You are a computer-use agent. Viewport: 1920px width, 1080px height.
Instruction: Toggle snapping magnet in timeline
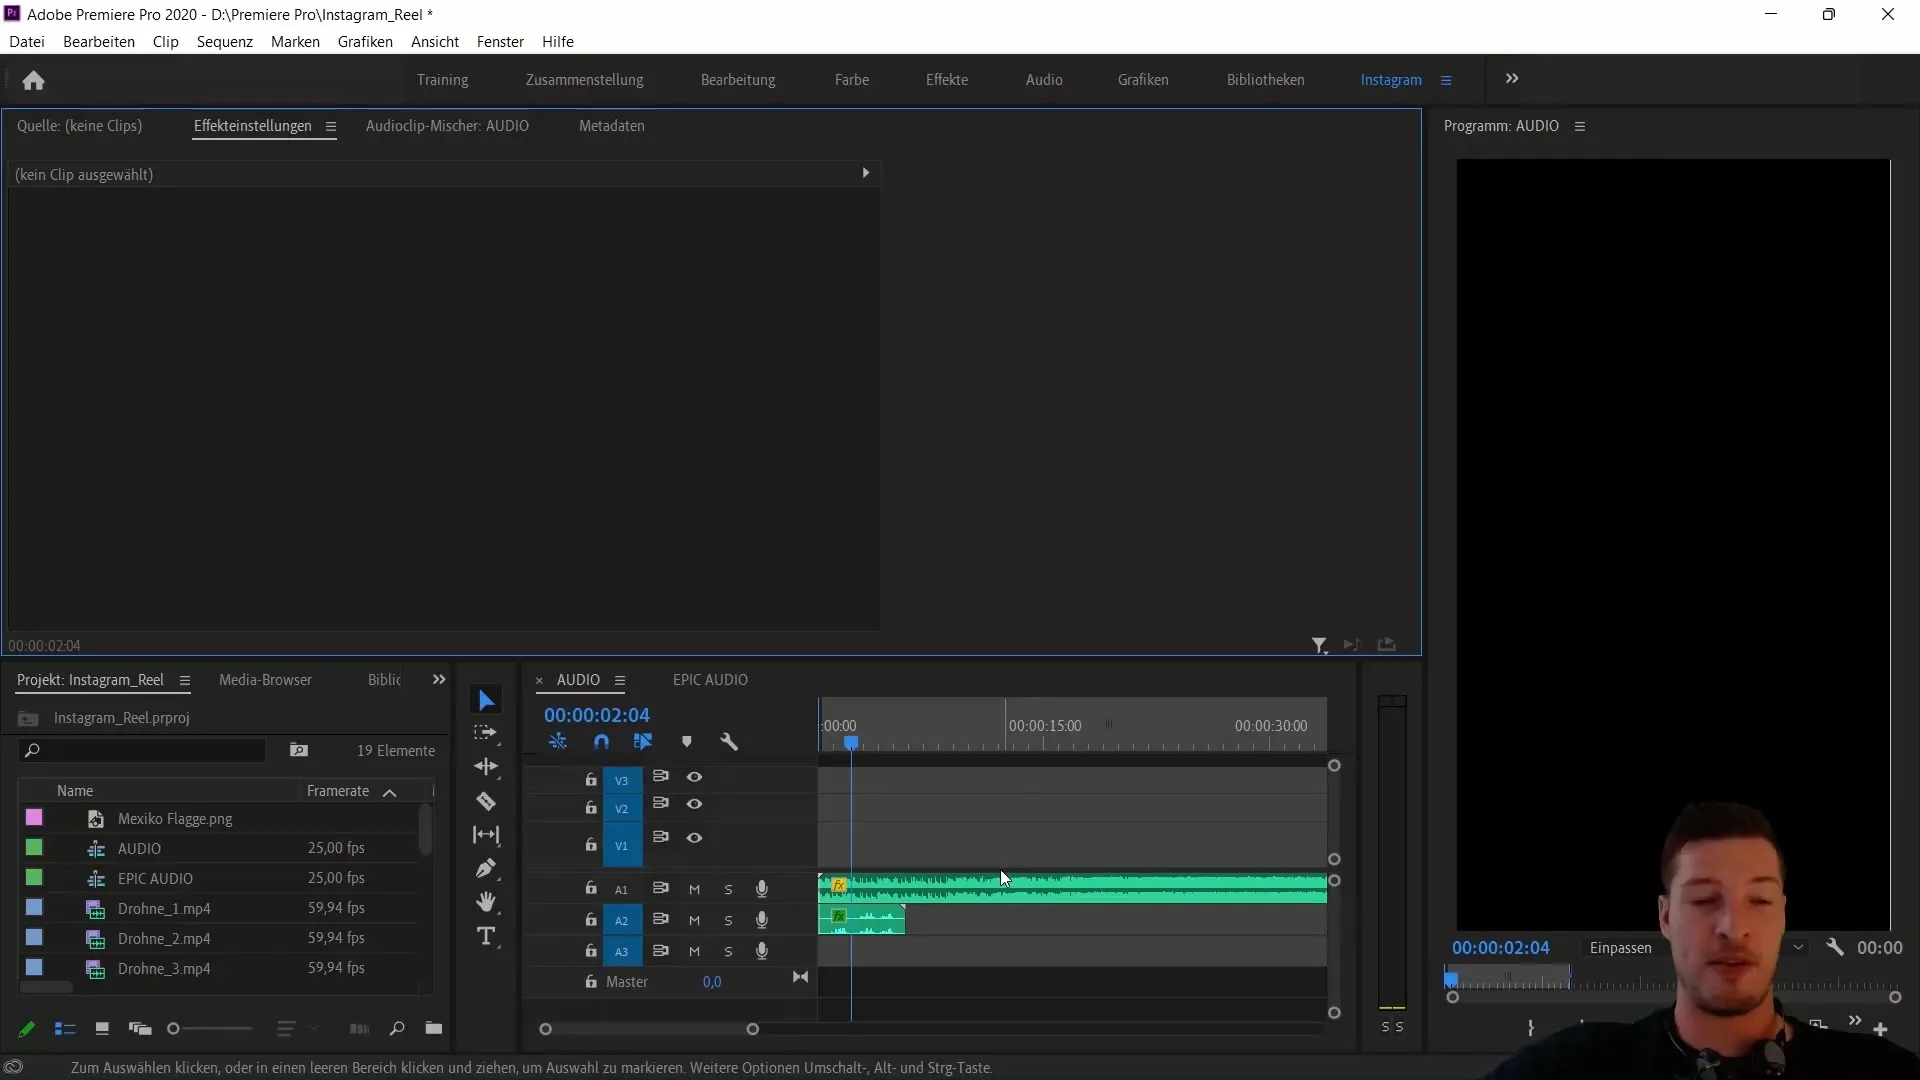601,742
